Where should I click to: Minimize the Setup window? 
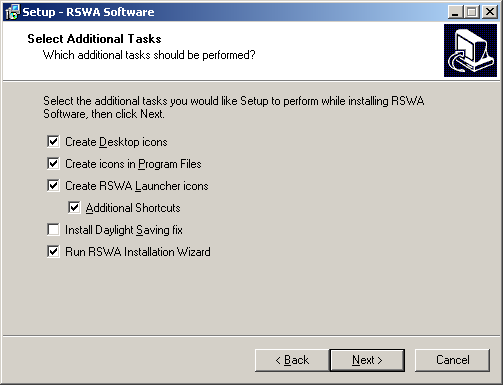[x=455, y=12]
